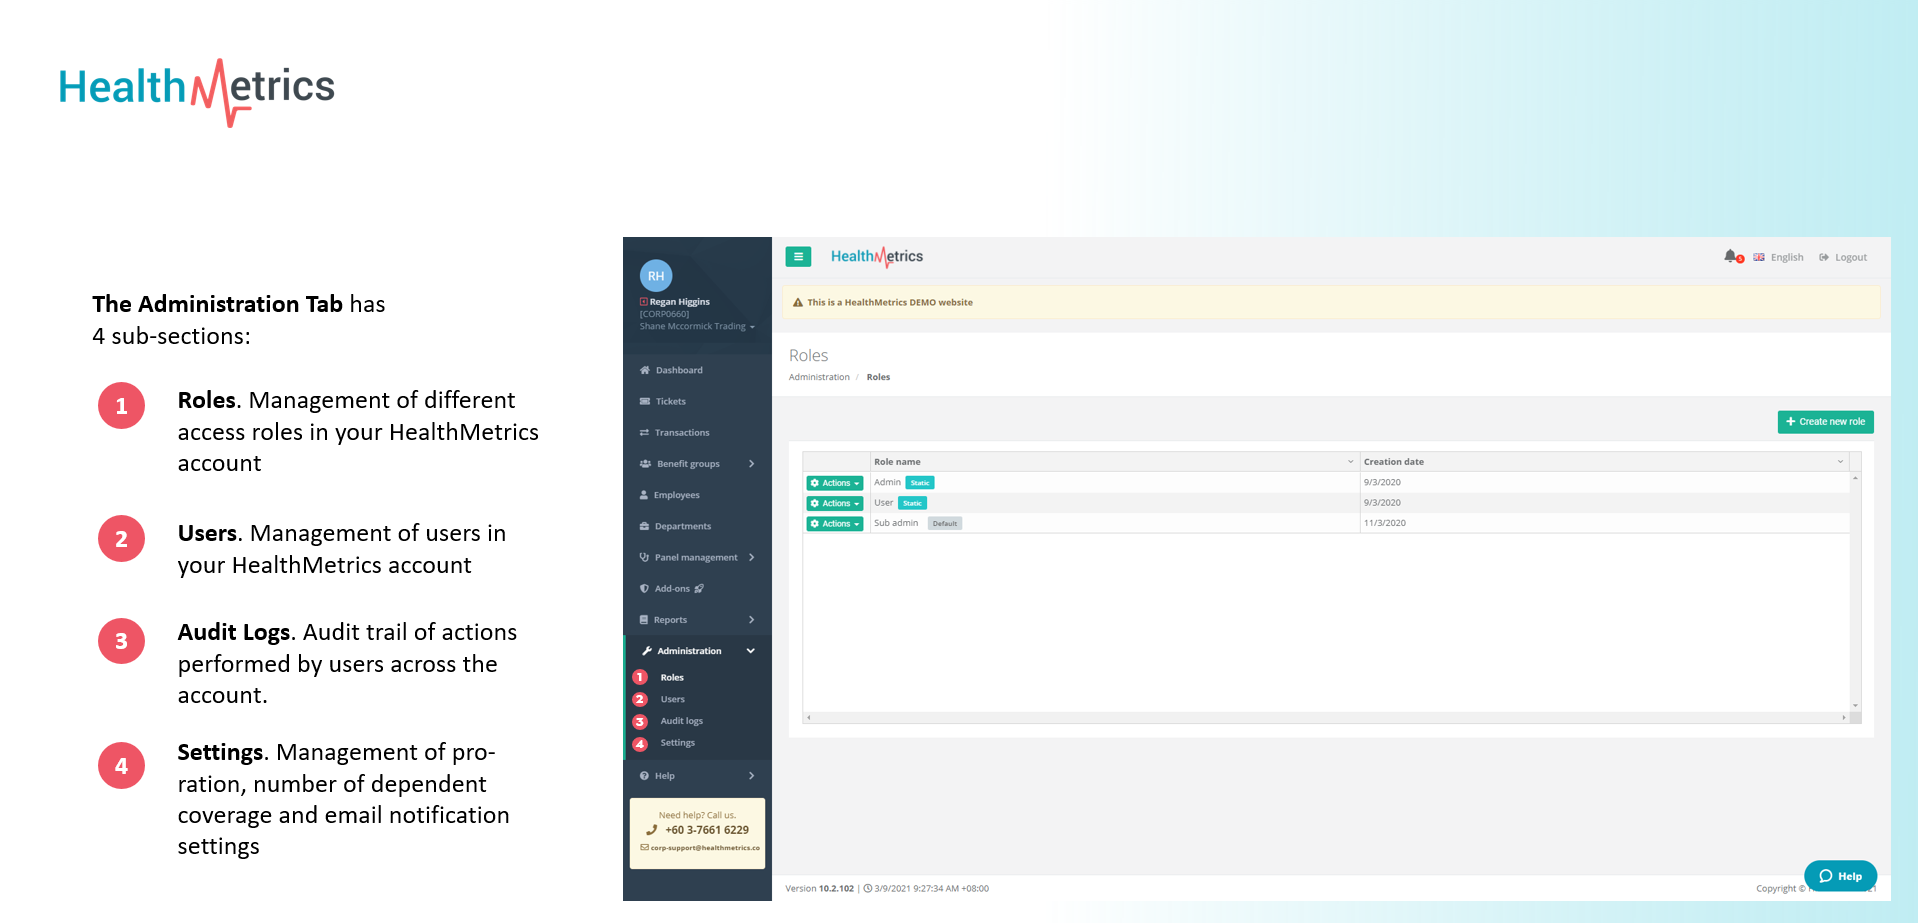Open Audit logs in Administration menu
This screenshot has height=923, width=1918.
(x=681, y=721)
